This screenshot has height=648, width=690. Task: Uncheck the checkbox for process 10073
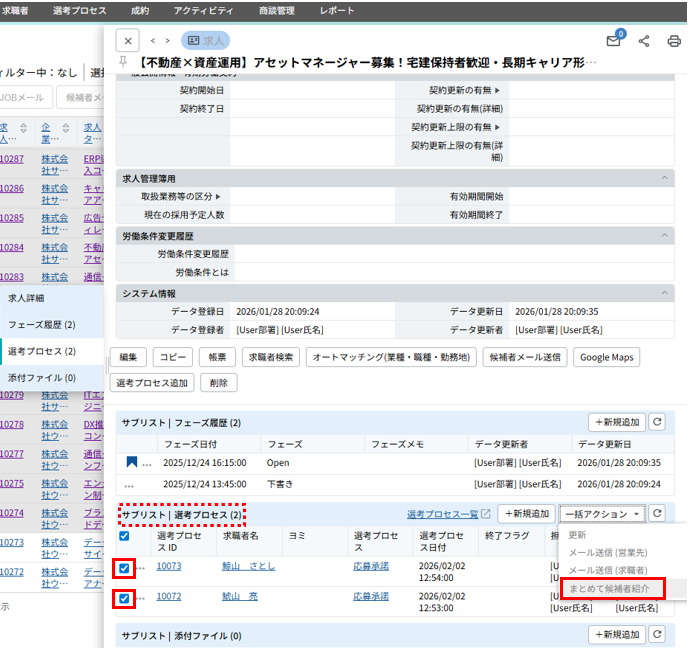[x=125, y=569]
